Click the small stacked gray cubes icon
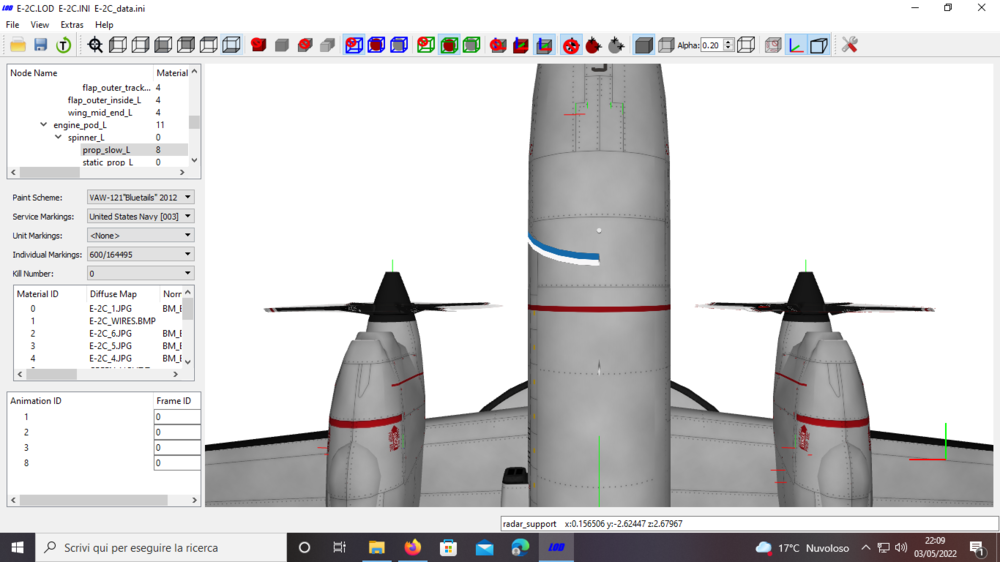Image resolution: width=1000 pixels, height=562 pixels. coord(328,45)
